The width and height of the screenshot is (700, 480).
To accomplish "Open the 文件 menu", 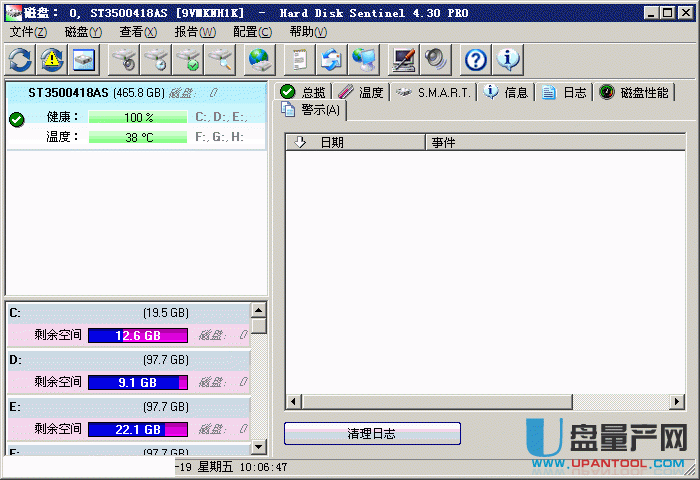I will click(x=28, y=32).
